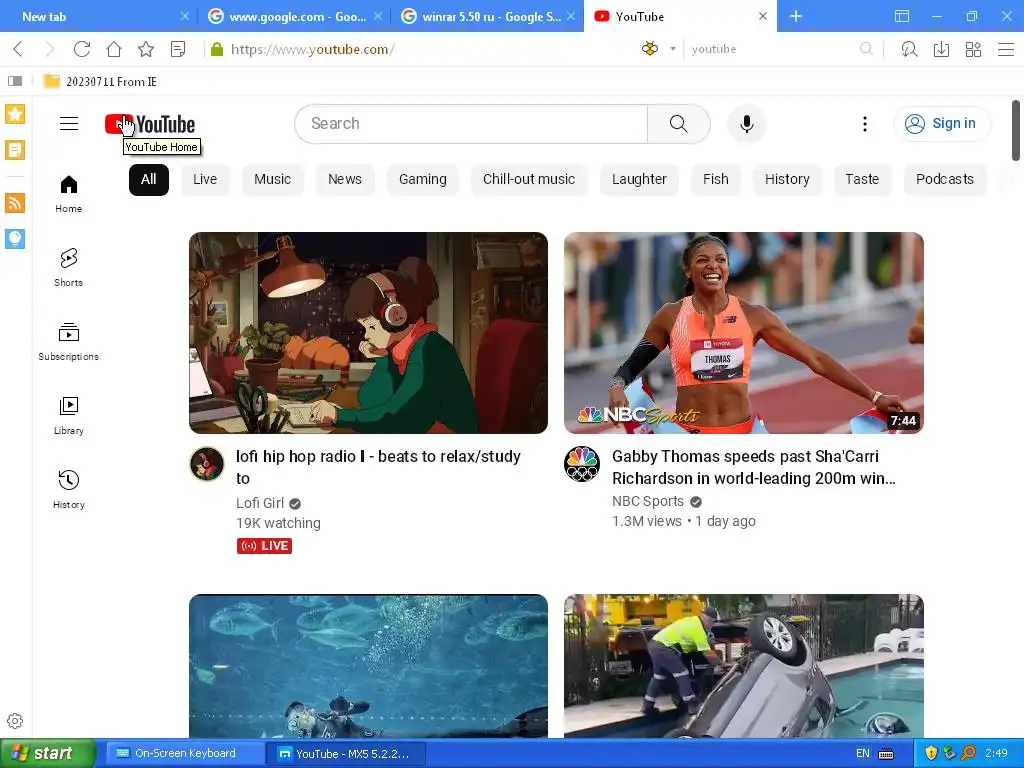Screen dimensions: 1024x768
Task: Open the NBC Sports channel name link
Action: 648,501
